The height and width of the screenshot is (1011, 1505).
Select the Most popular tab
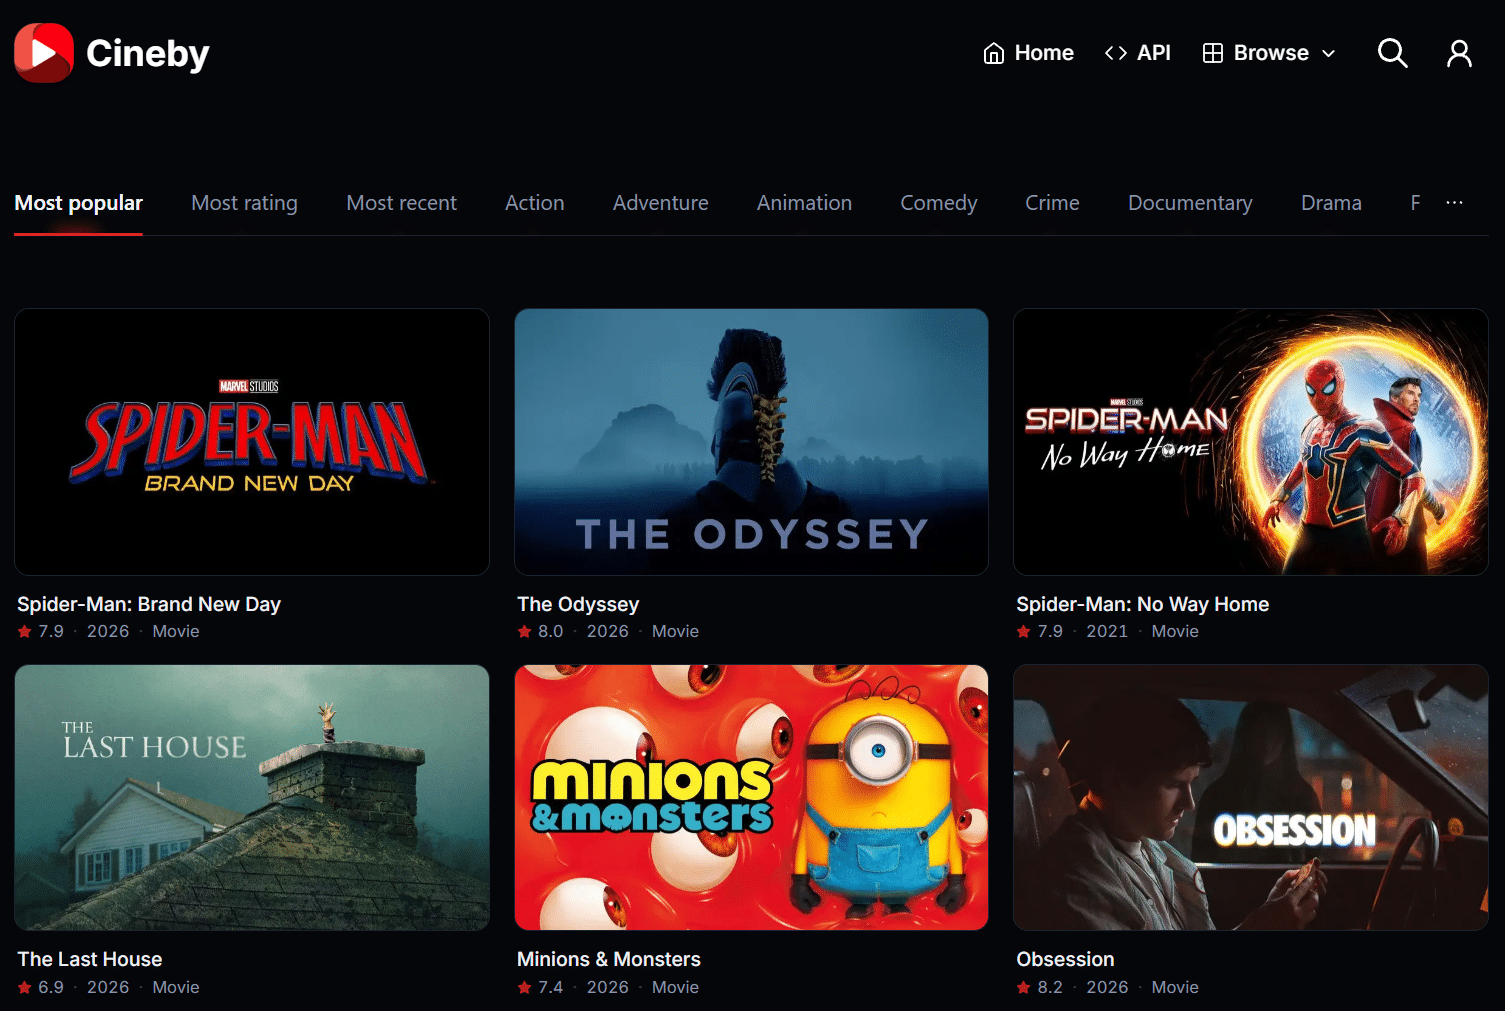tap(78, 203)
